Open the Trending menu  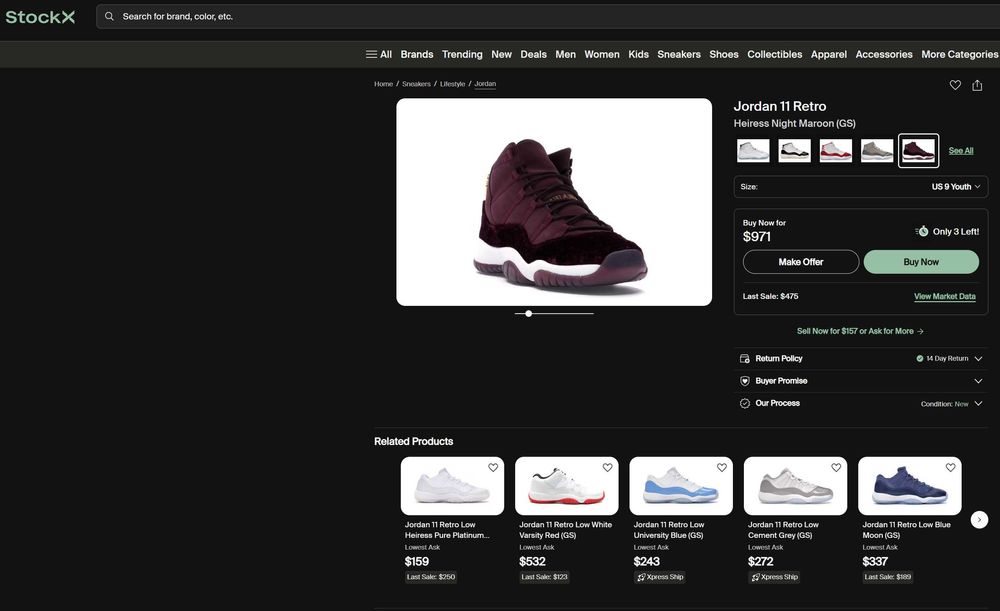(x=462, y=54)
